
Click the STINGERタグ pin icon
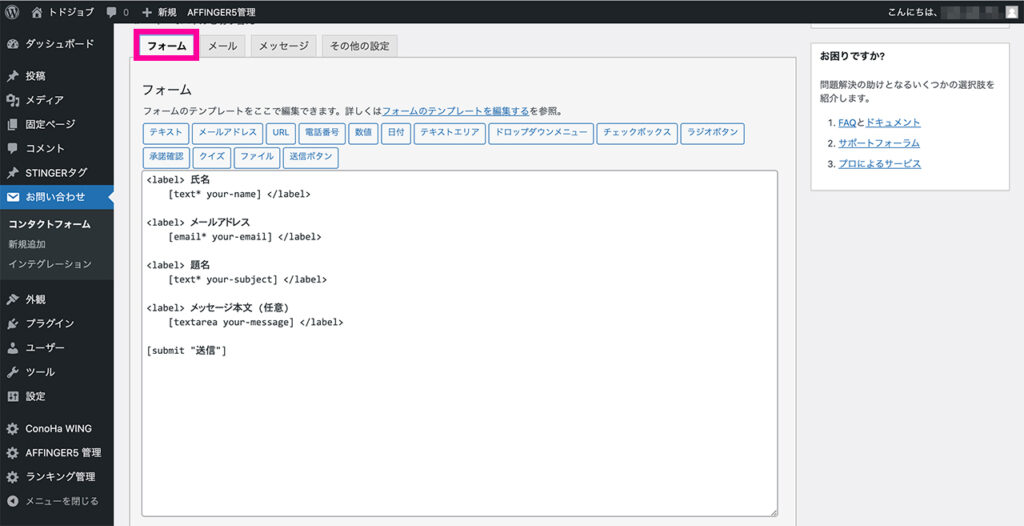12,173
